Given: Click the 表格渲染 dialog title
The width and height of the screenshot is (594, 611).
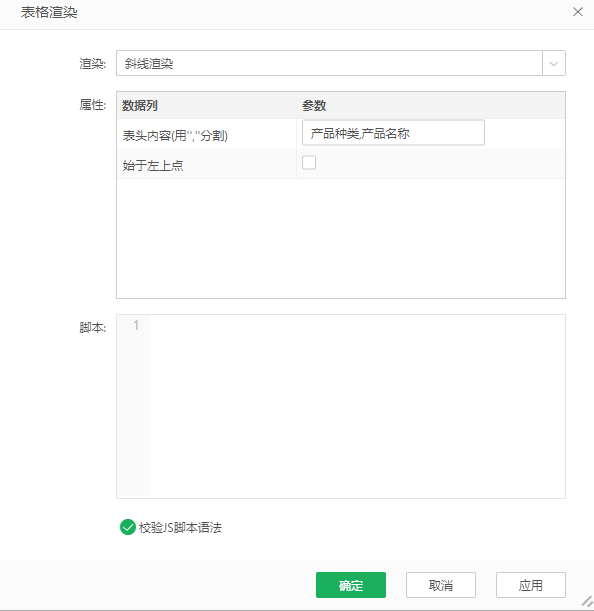Looking at the screenshot, I should coord(49,12).
